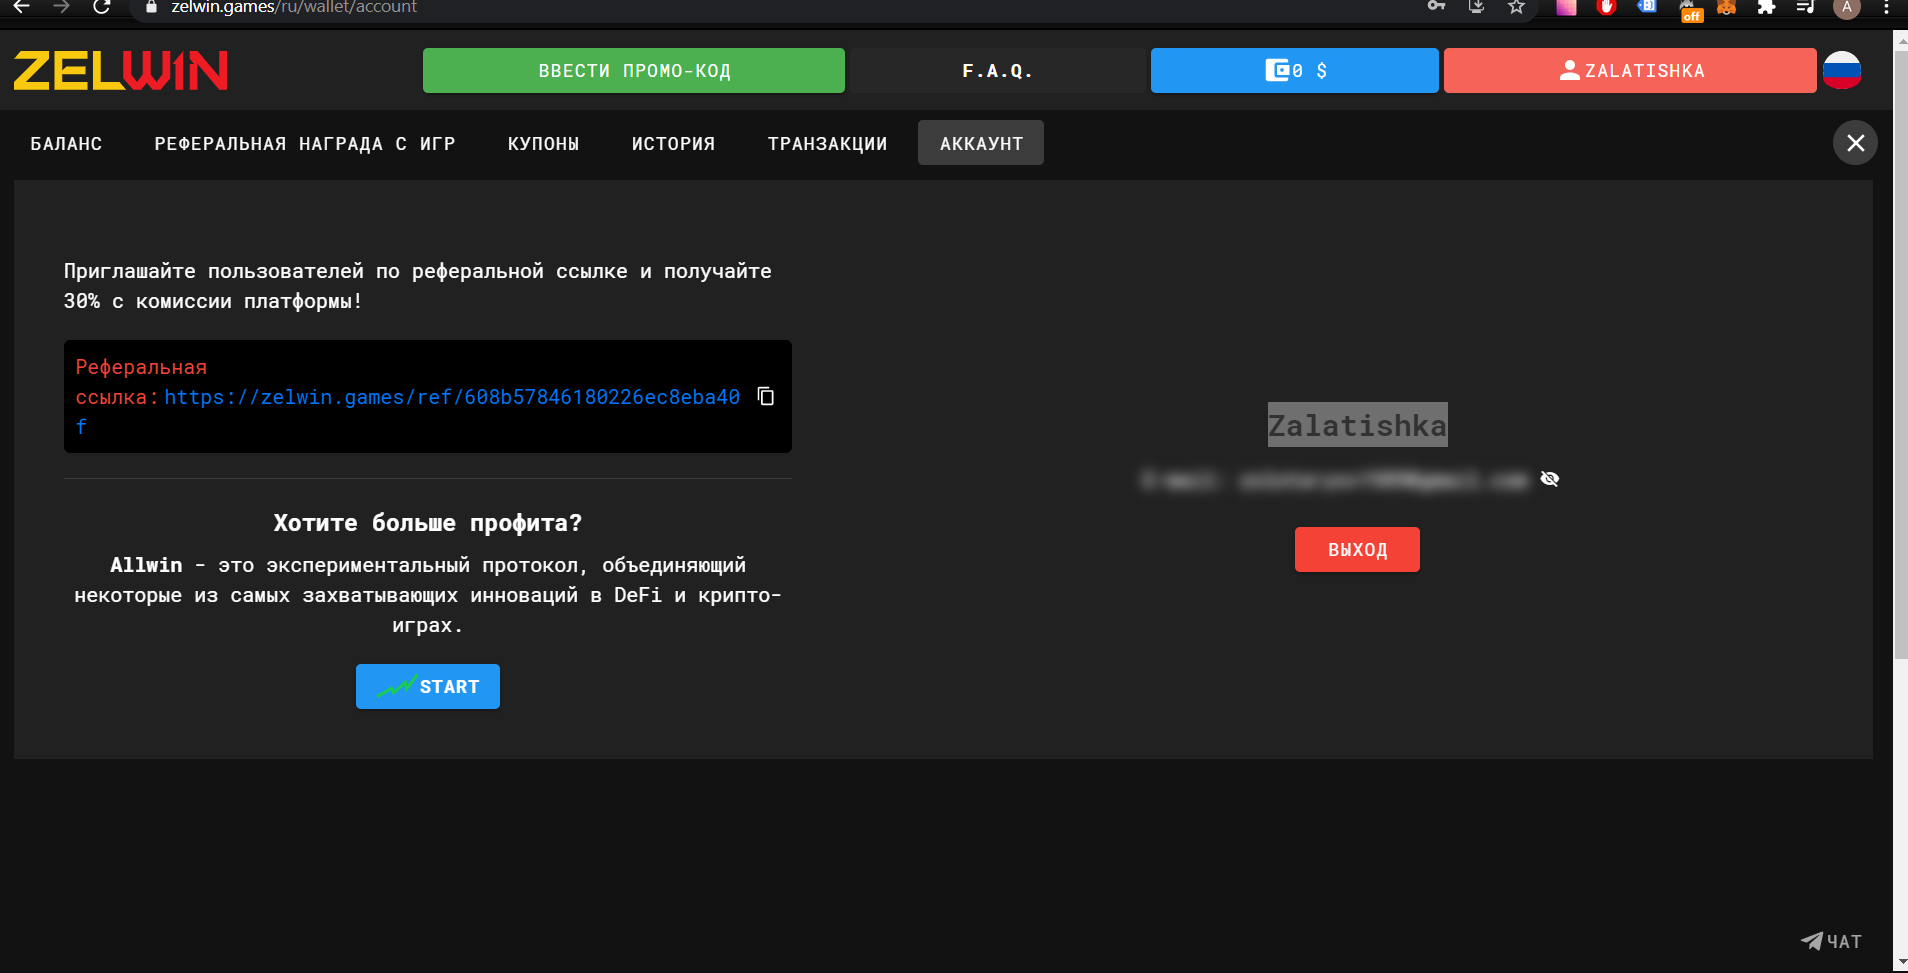Open the F.A.Q. page

pyautogui.click(x=997, y=71)
